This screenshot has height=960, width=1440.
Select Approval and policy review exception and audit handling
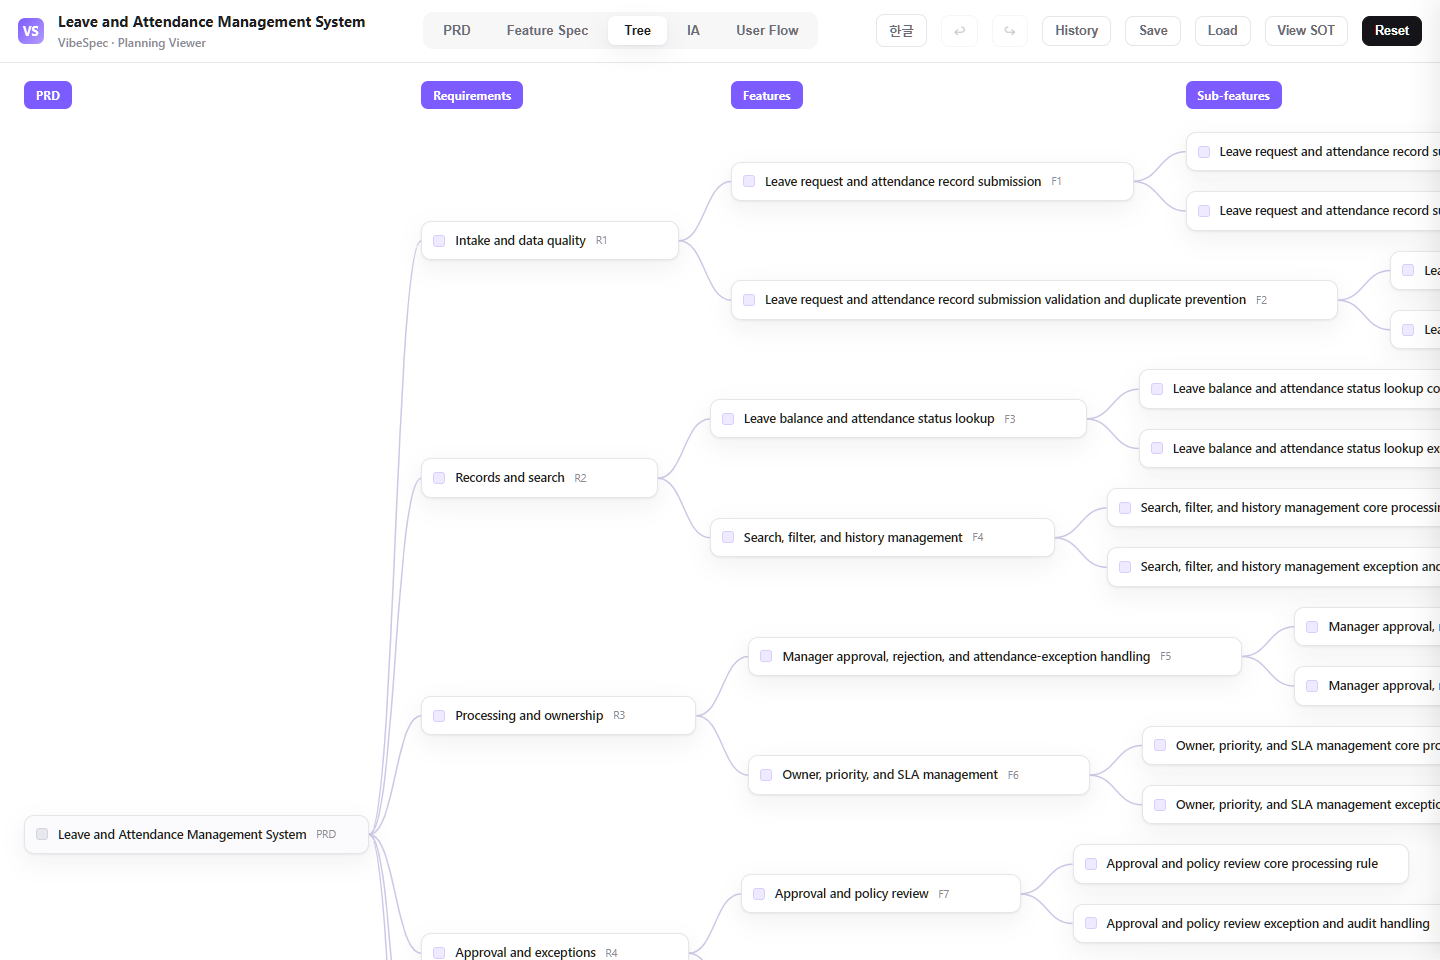(1257, 923)
